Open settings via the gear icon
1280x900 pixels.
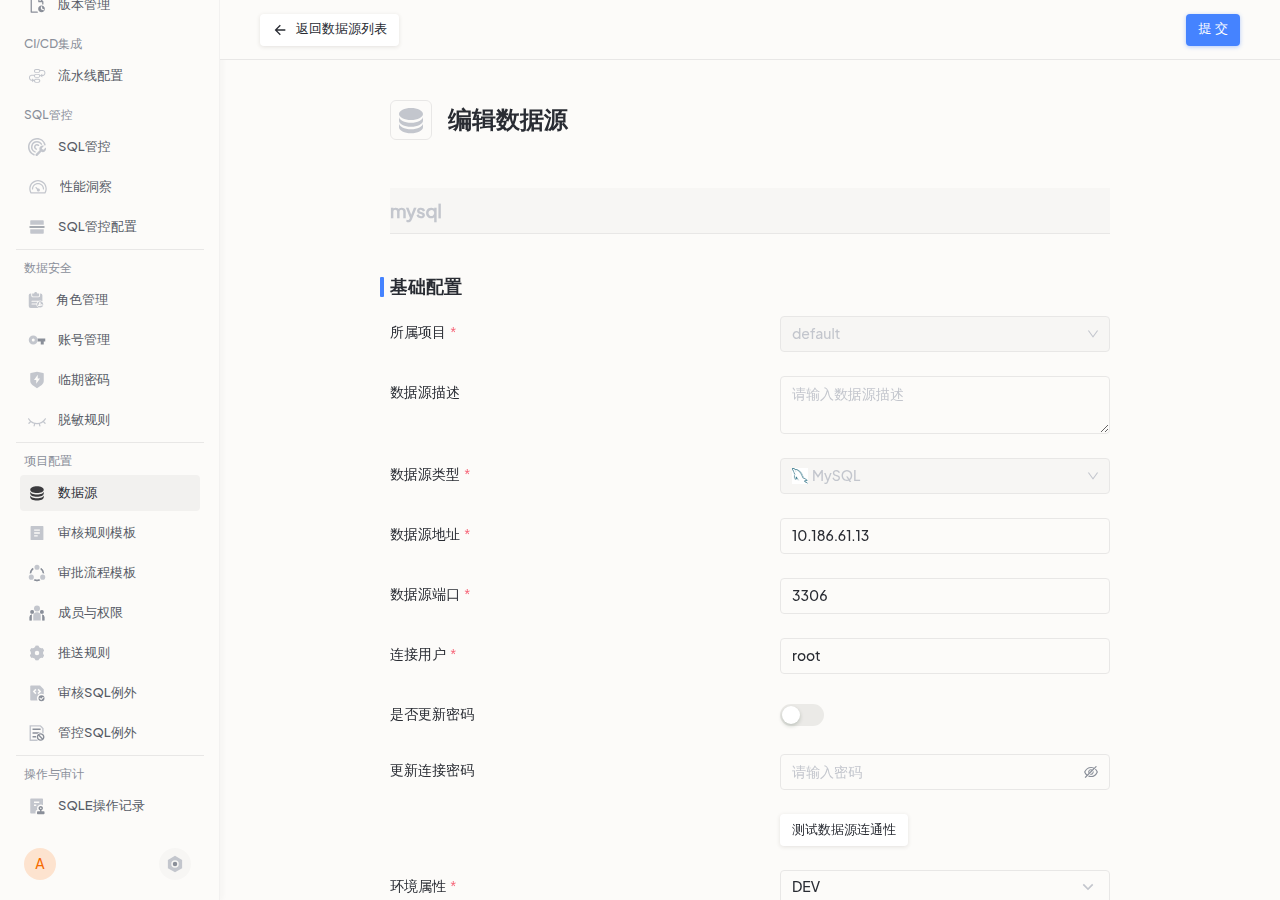point(175,864)
